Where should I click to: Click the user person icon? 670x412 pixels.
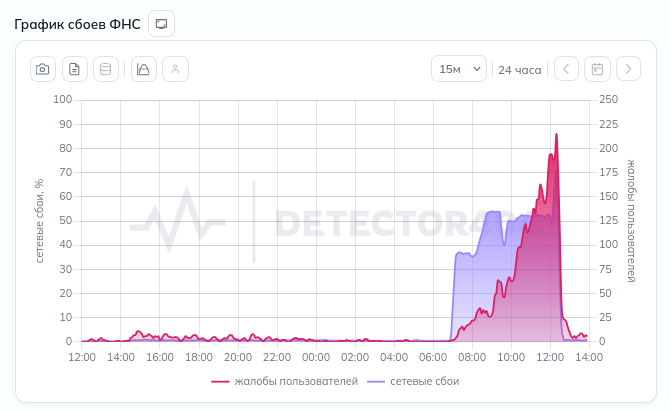(x=175, y=69)
